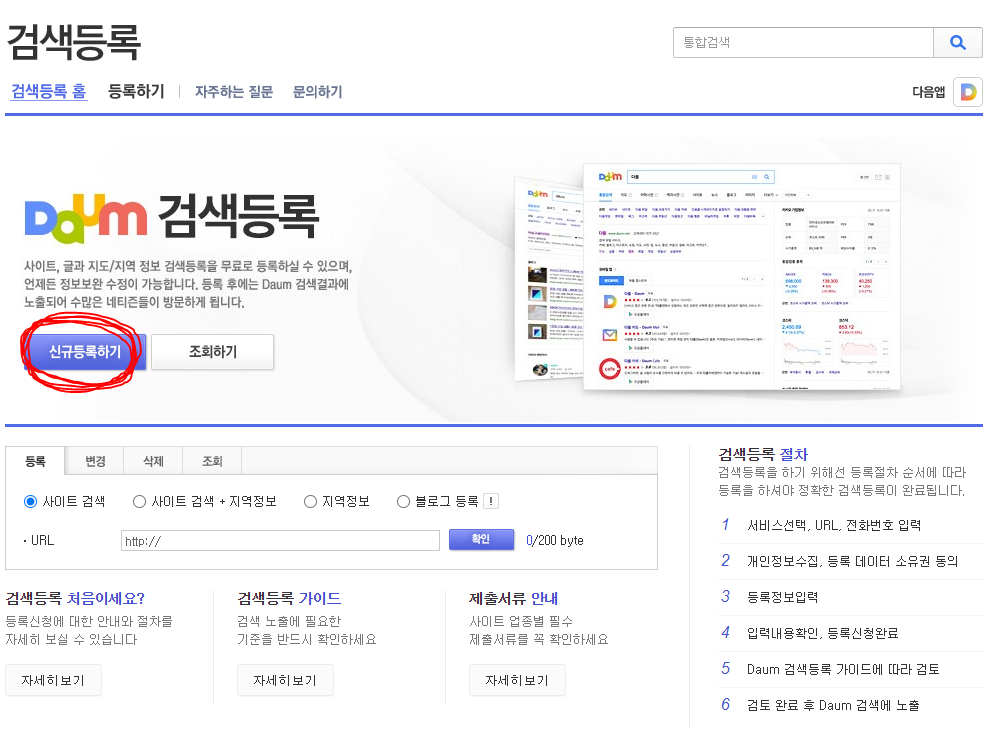This screenshot has width=990, height=730.
Task: Click into the URL http:// input field
Action: point(280,541)
